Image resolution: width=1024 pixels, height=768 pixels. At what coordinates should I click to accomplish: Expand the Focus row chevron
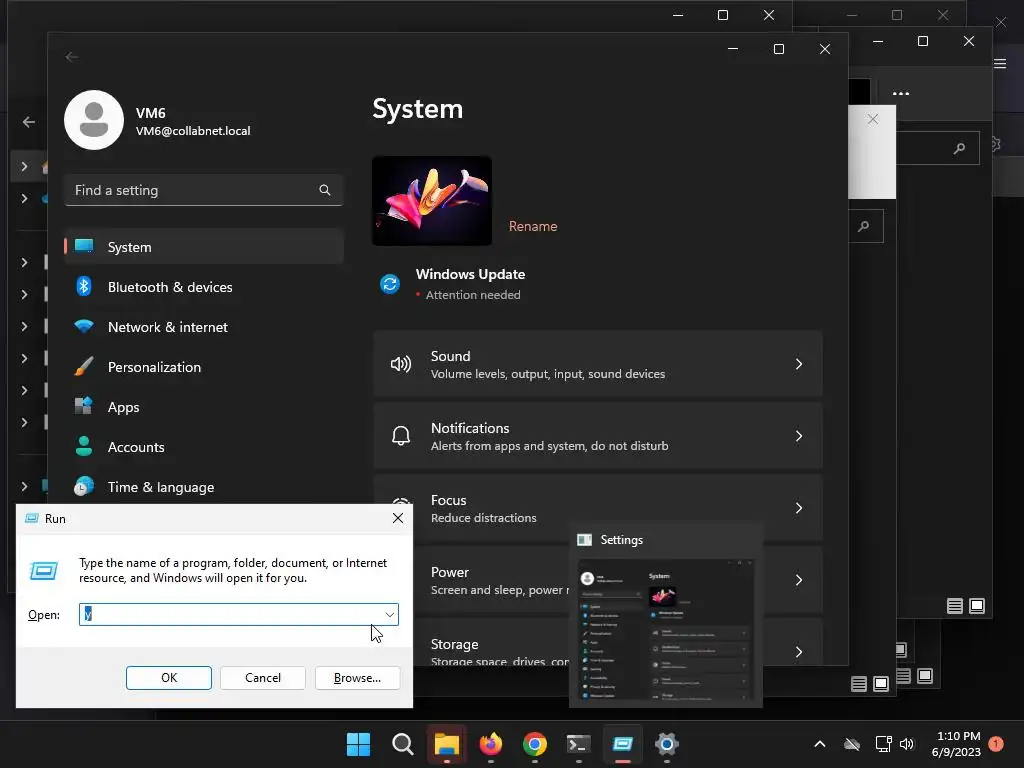799,508
